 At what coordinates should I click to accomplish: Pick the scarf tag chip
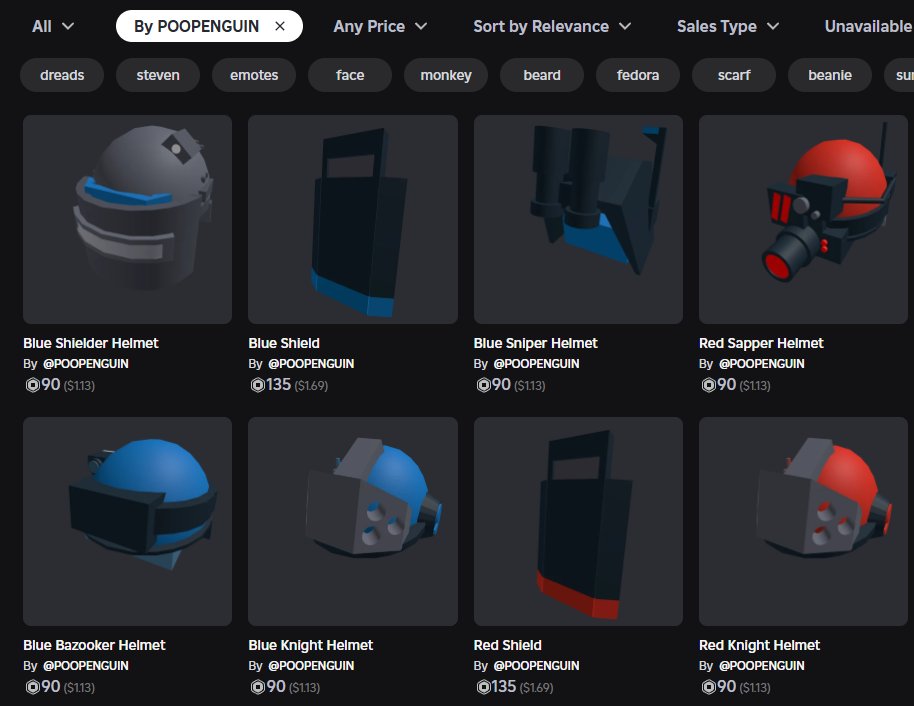(x=734, y=75)
